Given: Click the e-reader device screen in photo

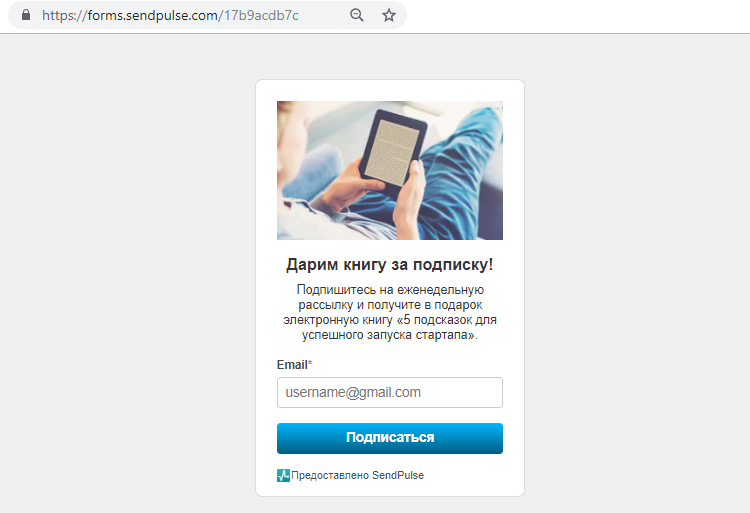Looking at the screenshot, I should pyautogui.click(x=392, y=152).
